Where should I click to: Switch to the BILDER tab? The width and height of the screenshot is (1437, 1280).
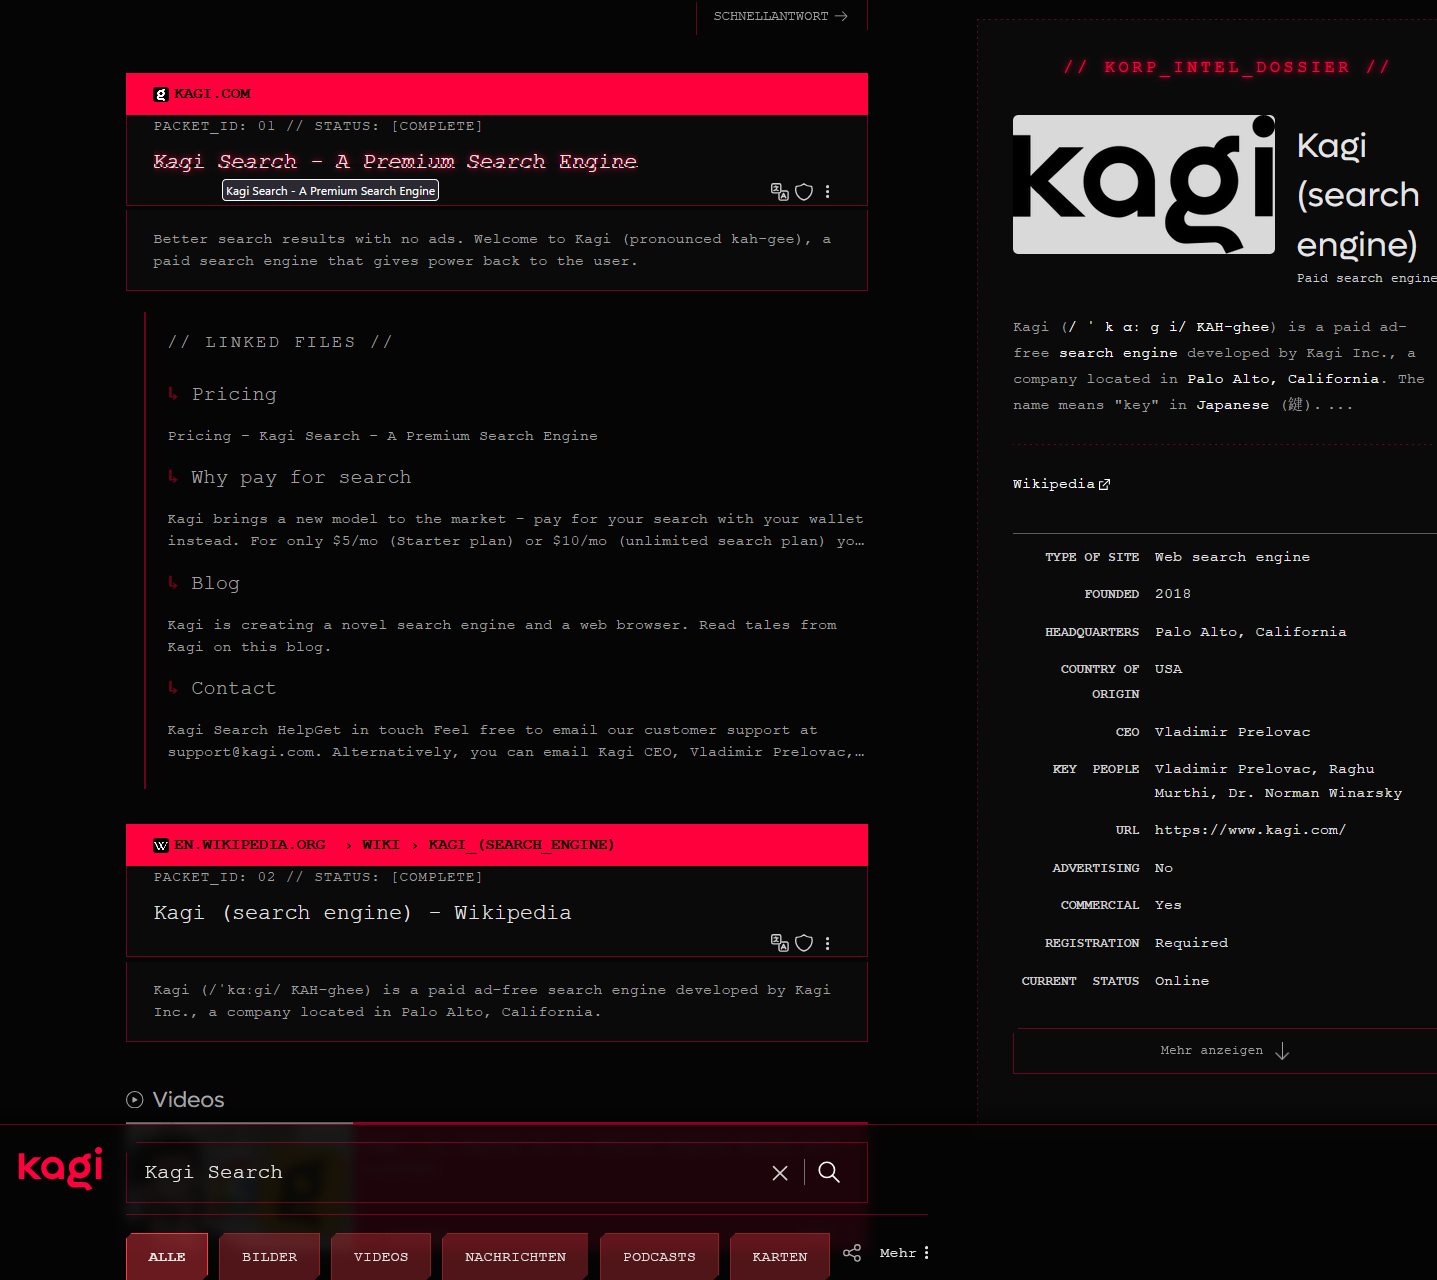pos(269,1256)
